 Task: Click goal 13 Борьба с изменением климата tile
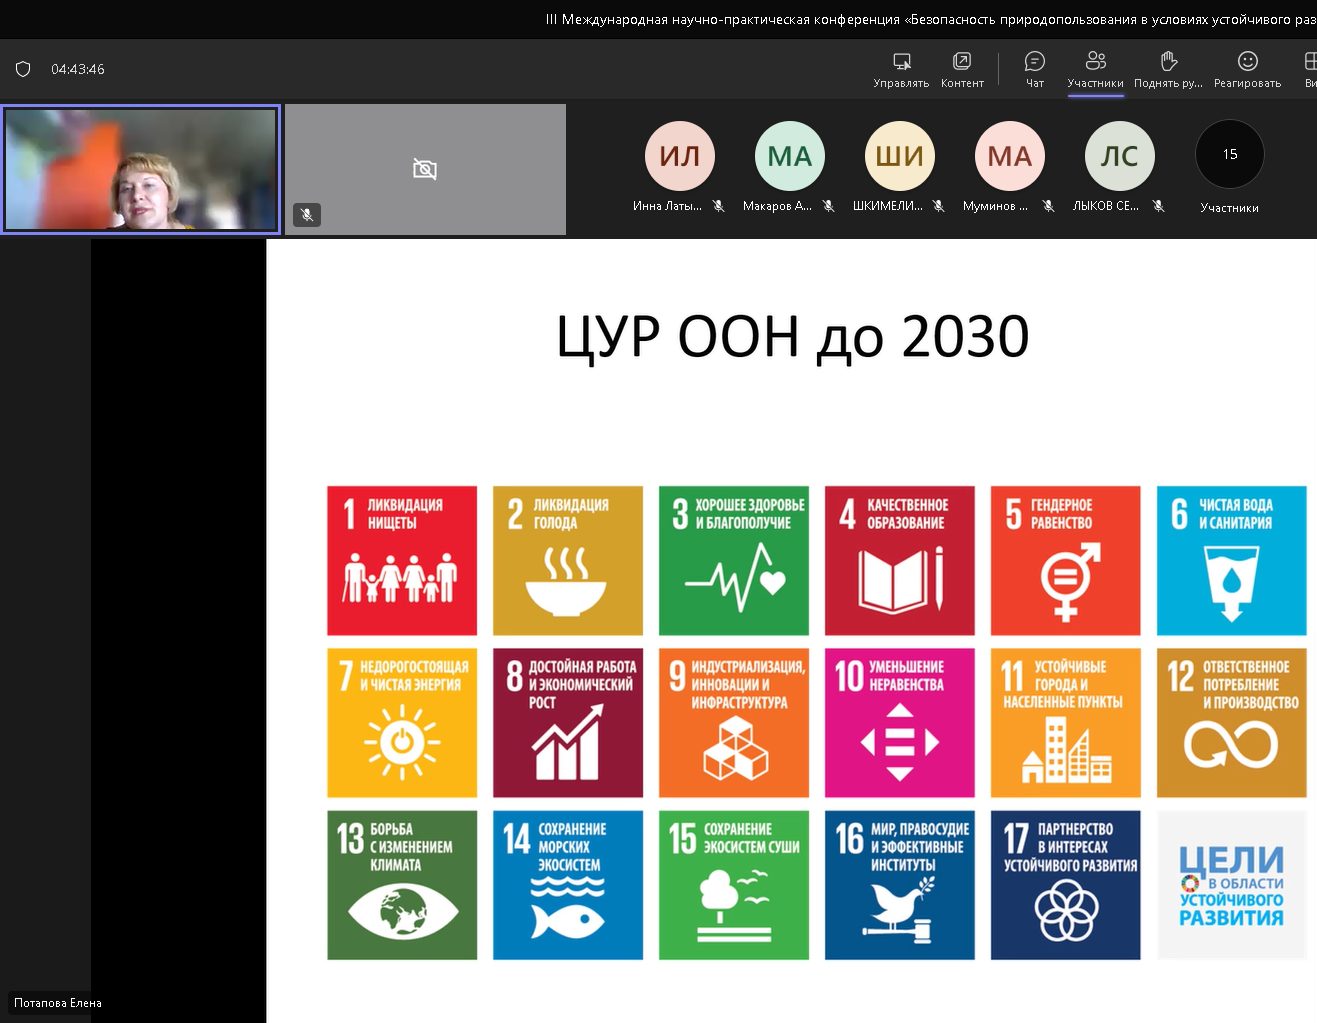coord(402,885)
